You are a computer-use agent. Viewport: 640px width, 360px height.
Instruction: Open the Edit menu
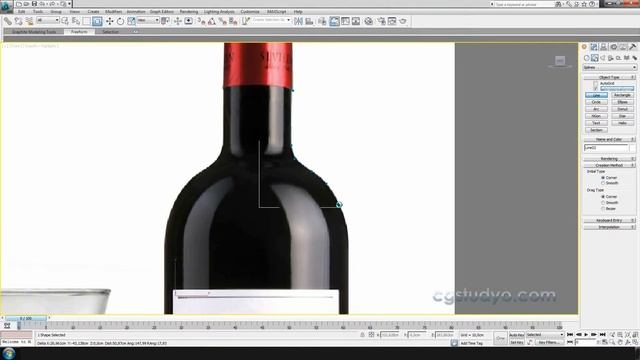22,12
